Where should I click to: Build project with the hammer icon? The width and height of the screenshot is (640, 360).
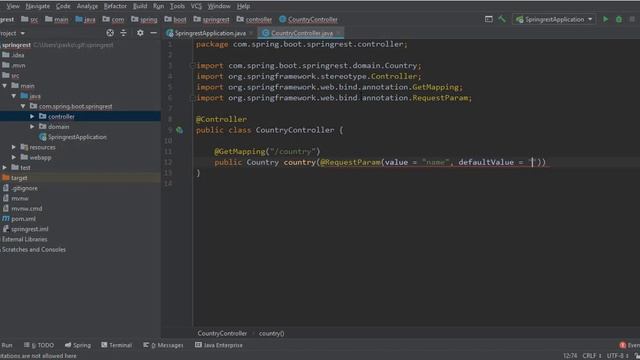(x=502, y=19)
